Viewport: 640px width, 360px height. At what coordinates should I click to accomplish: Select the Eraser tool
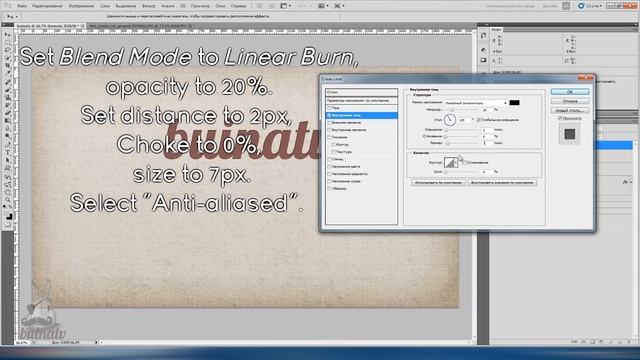coord(9,113)
